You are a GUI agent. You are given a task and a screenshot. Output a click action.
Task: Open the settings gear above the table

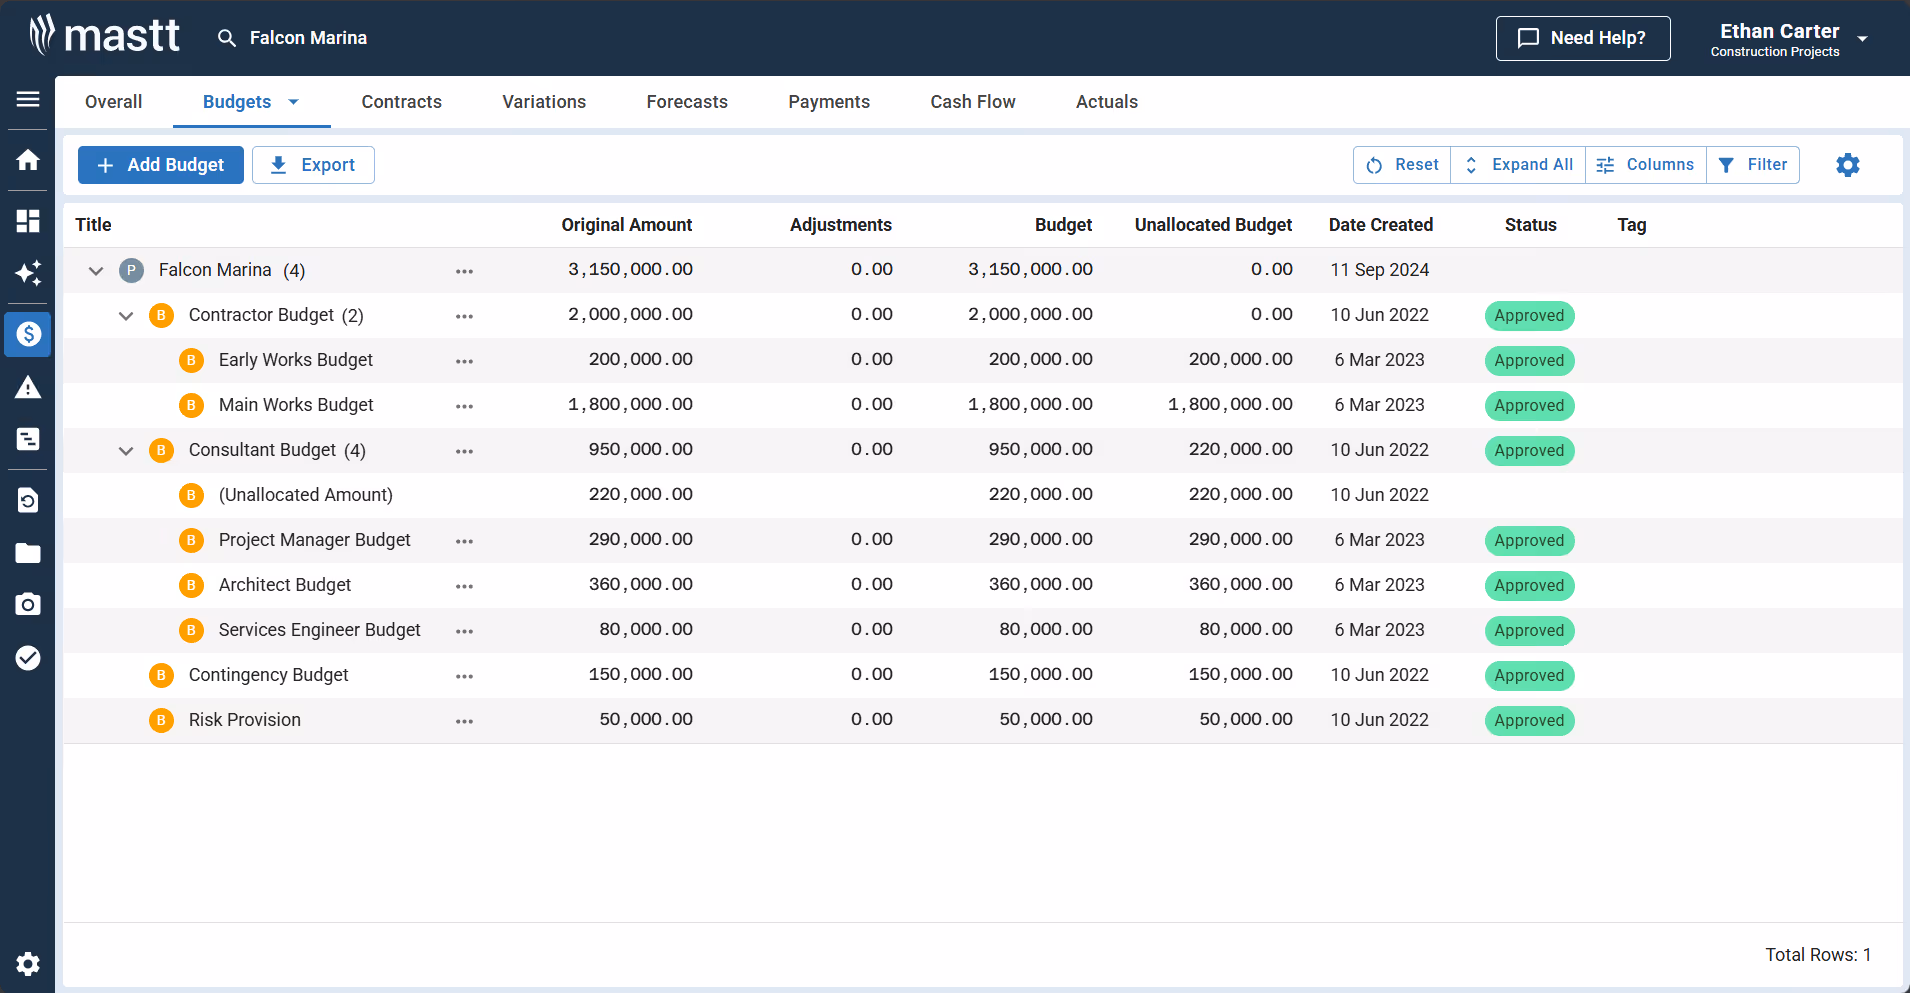[1847, 165]
